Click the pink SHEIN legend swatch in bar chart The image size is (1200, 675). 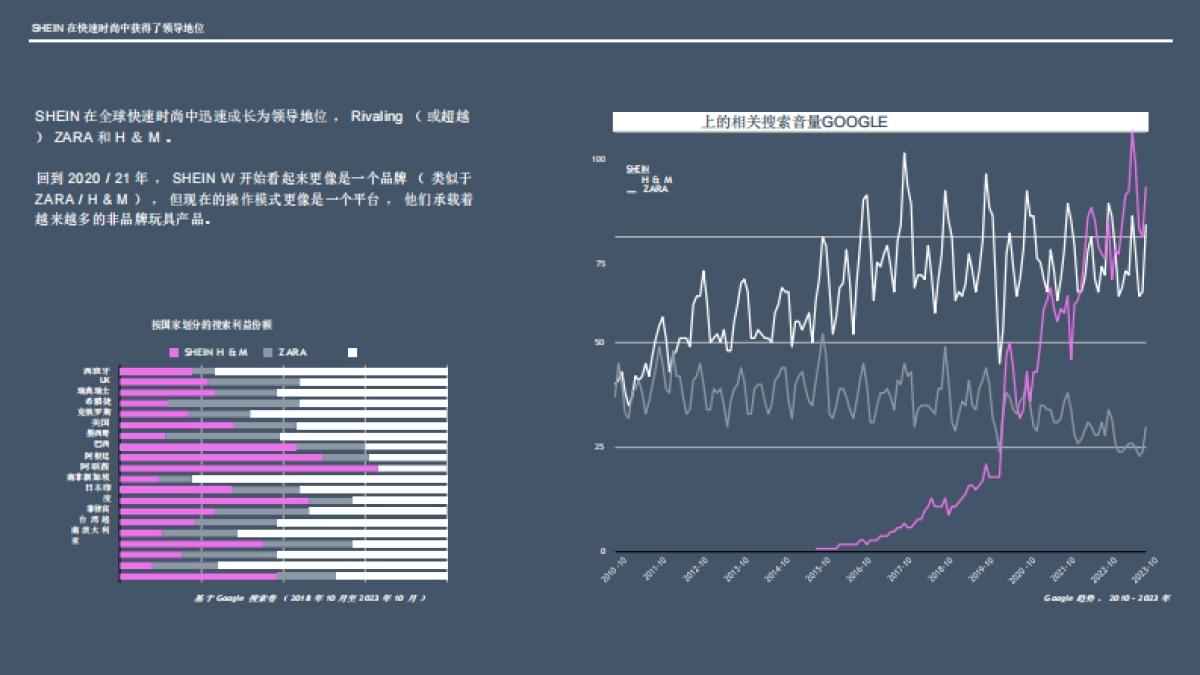(x=175, y=353)
